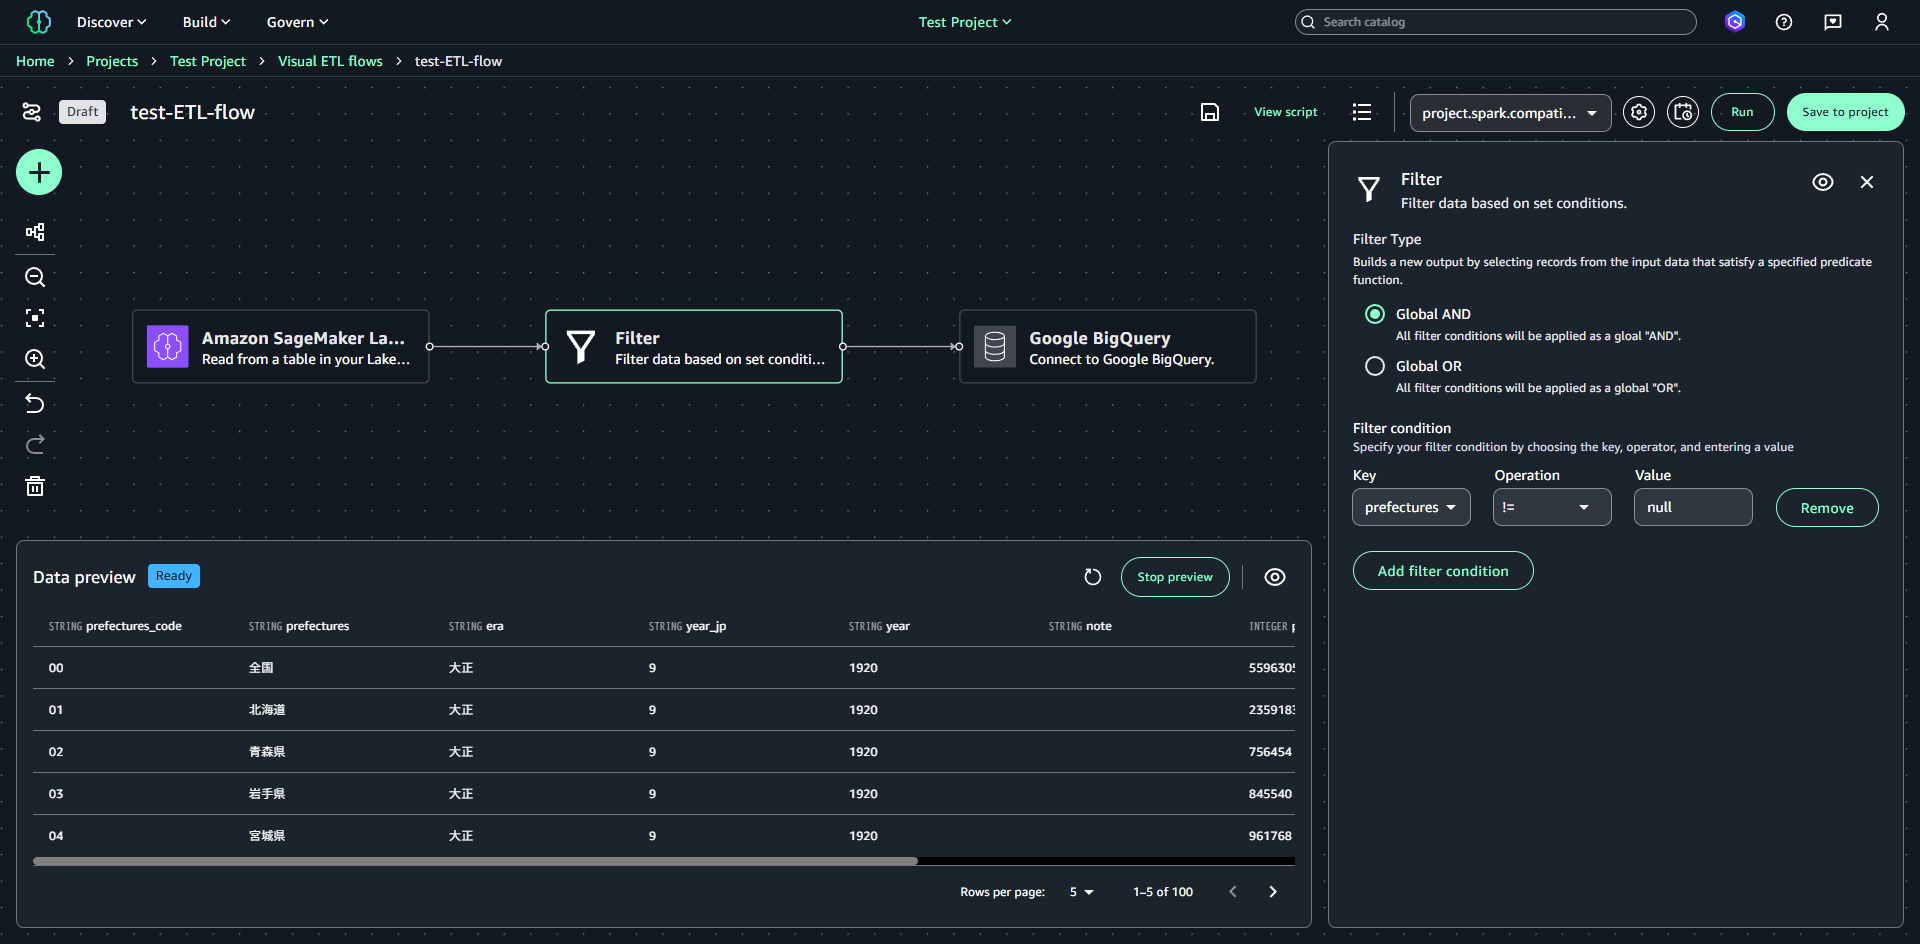Click Stop preview

[x=1175, y=577]
